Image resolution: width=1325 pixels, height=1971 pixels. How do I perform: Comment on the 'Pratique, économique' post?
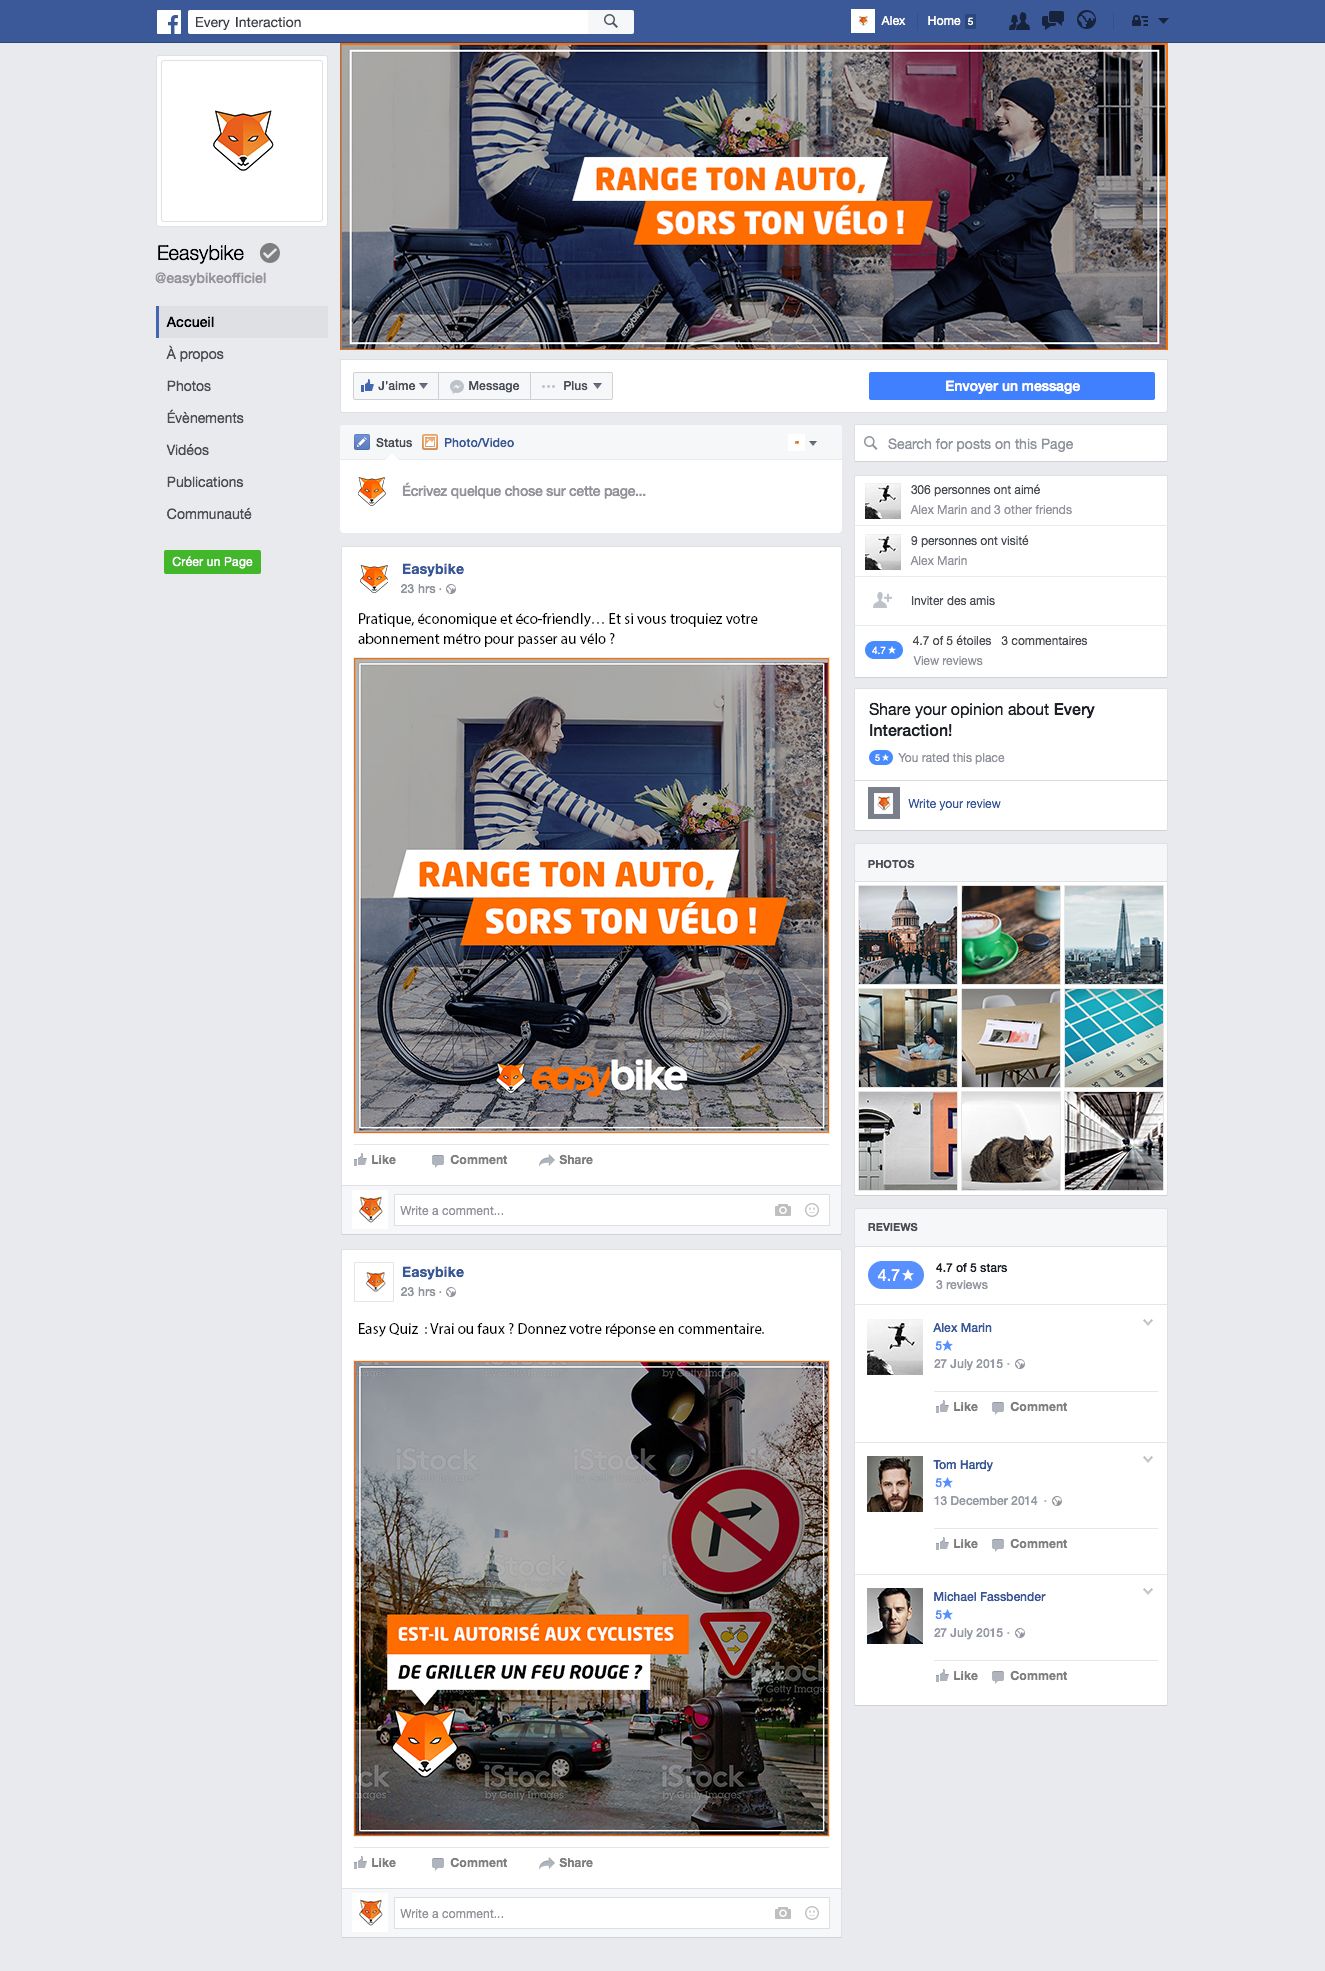pos(469,1160)
